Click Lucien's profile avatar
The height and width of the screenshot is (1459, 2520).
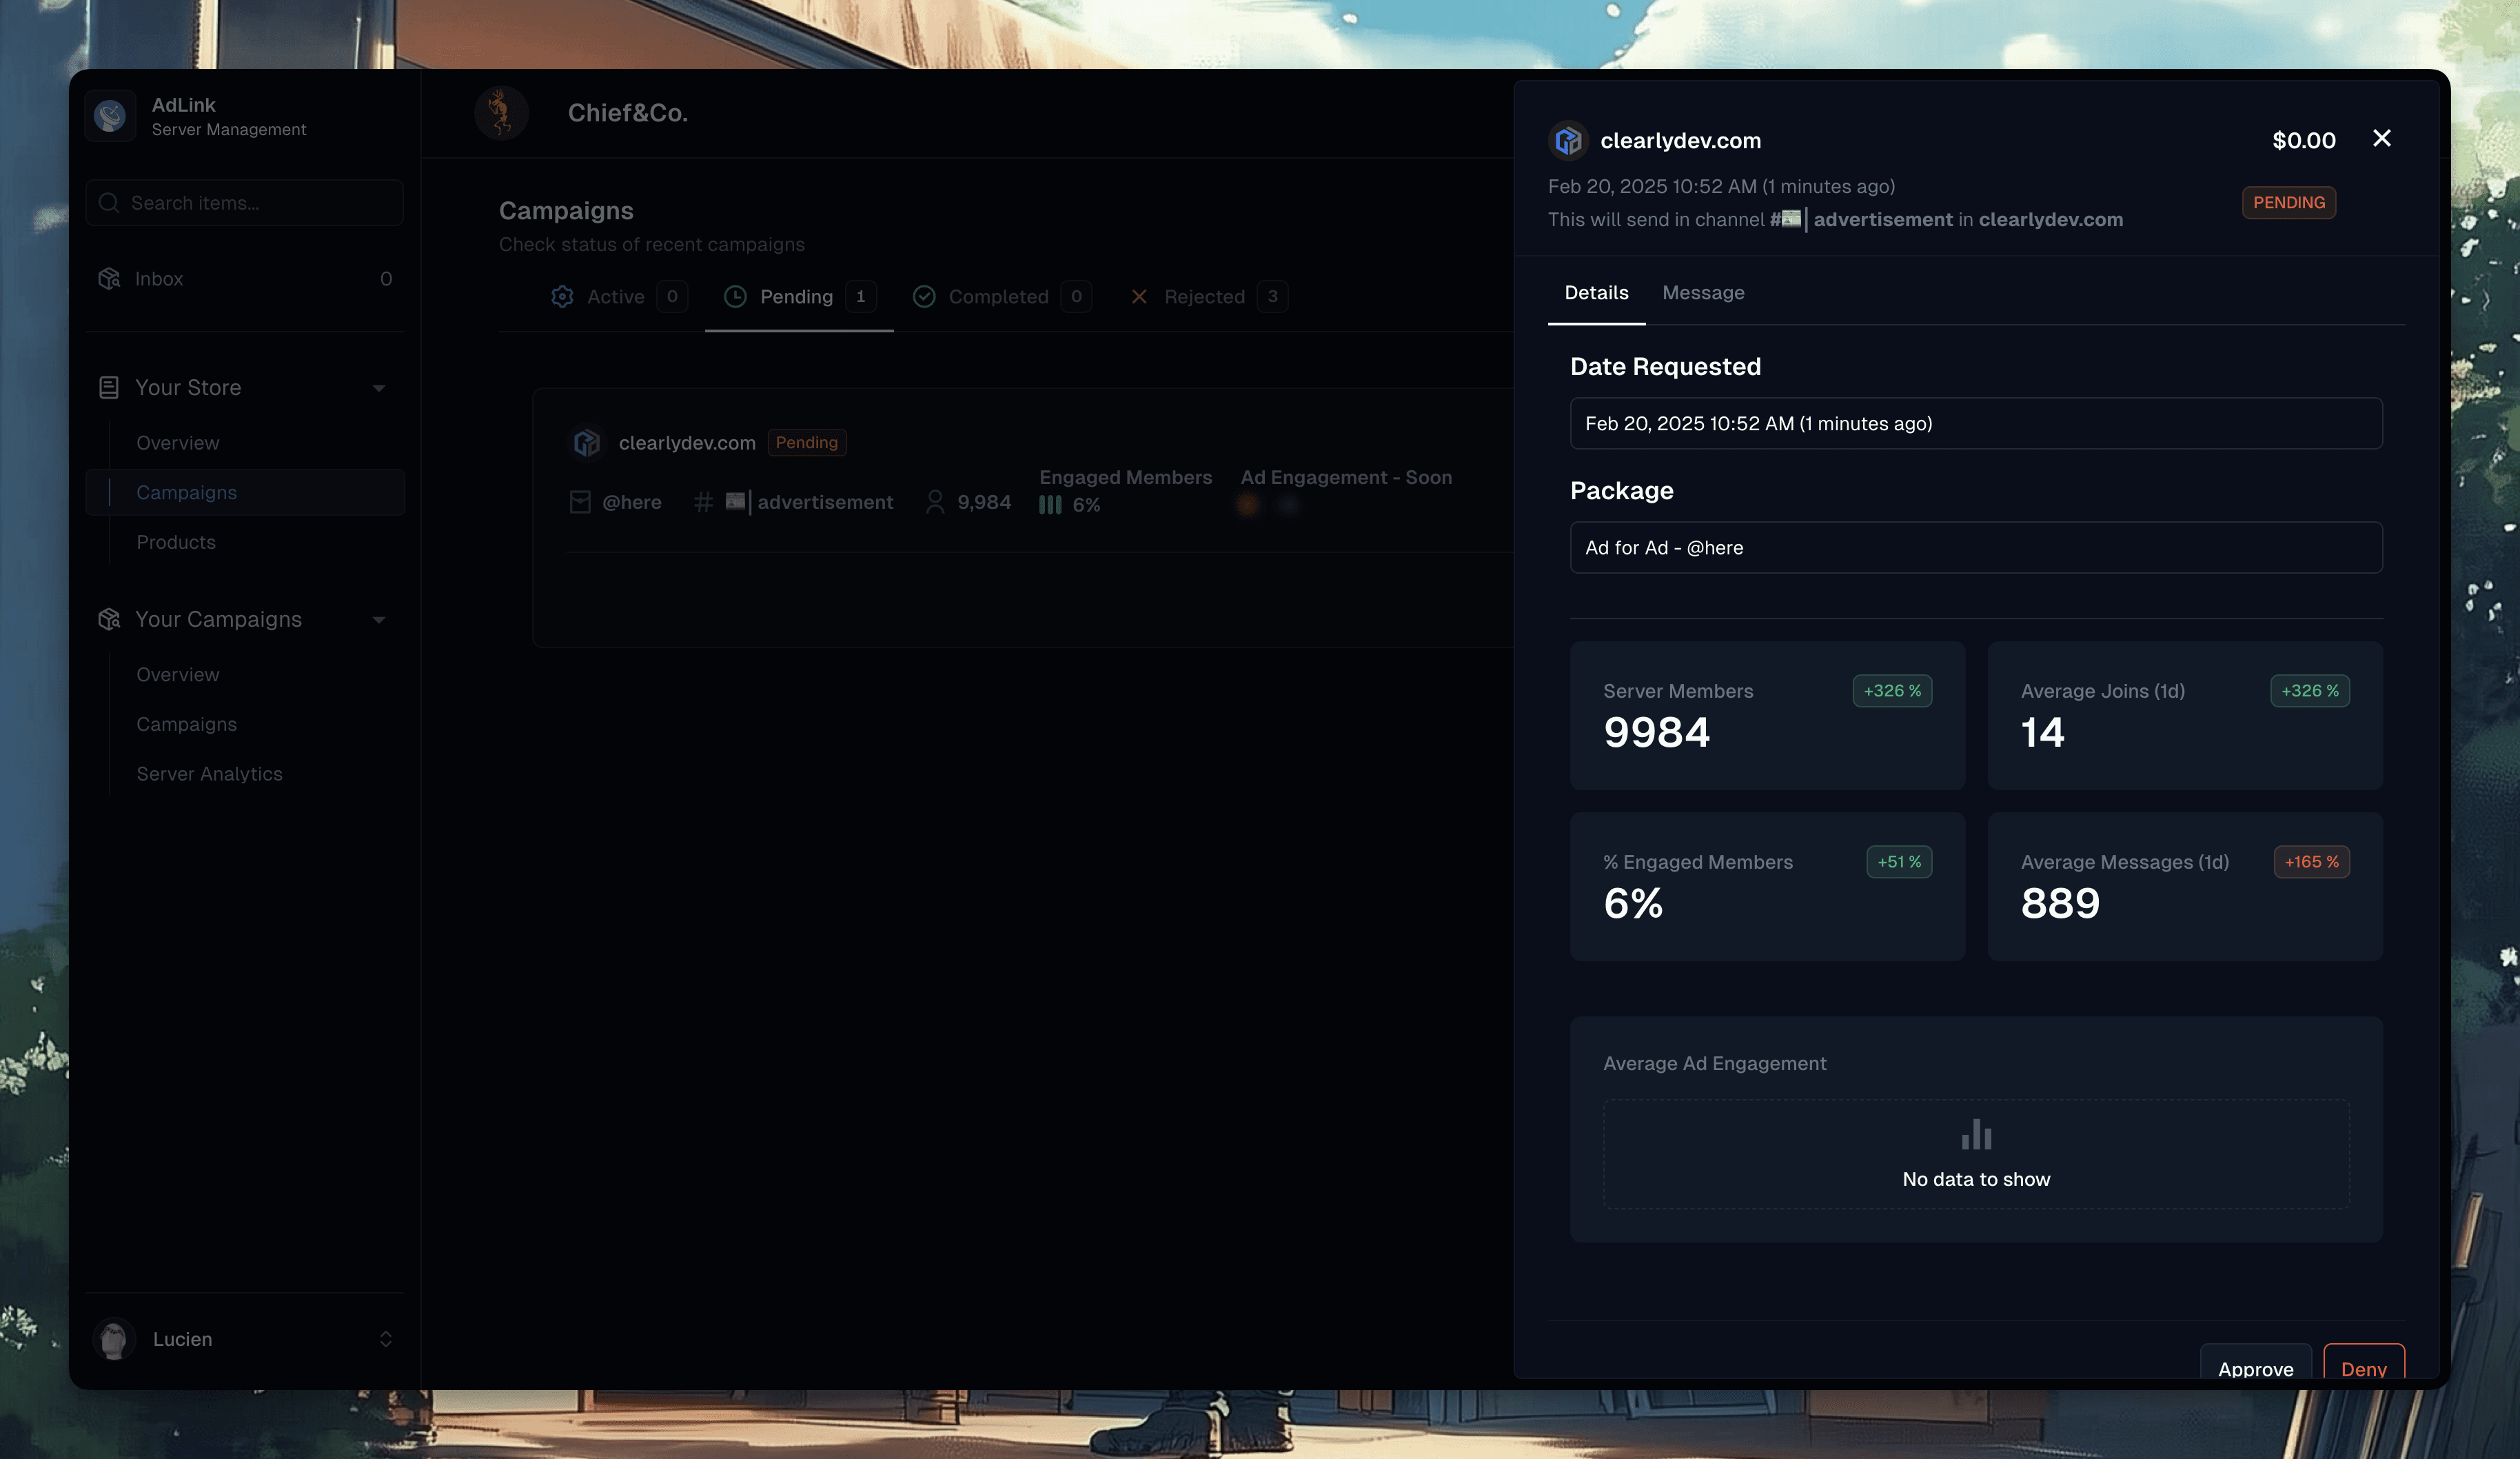tap(114, 1339)
